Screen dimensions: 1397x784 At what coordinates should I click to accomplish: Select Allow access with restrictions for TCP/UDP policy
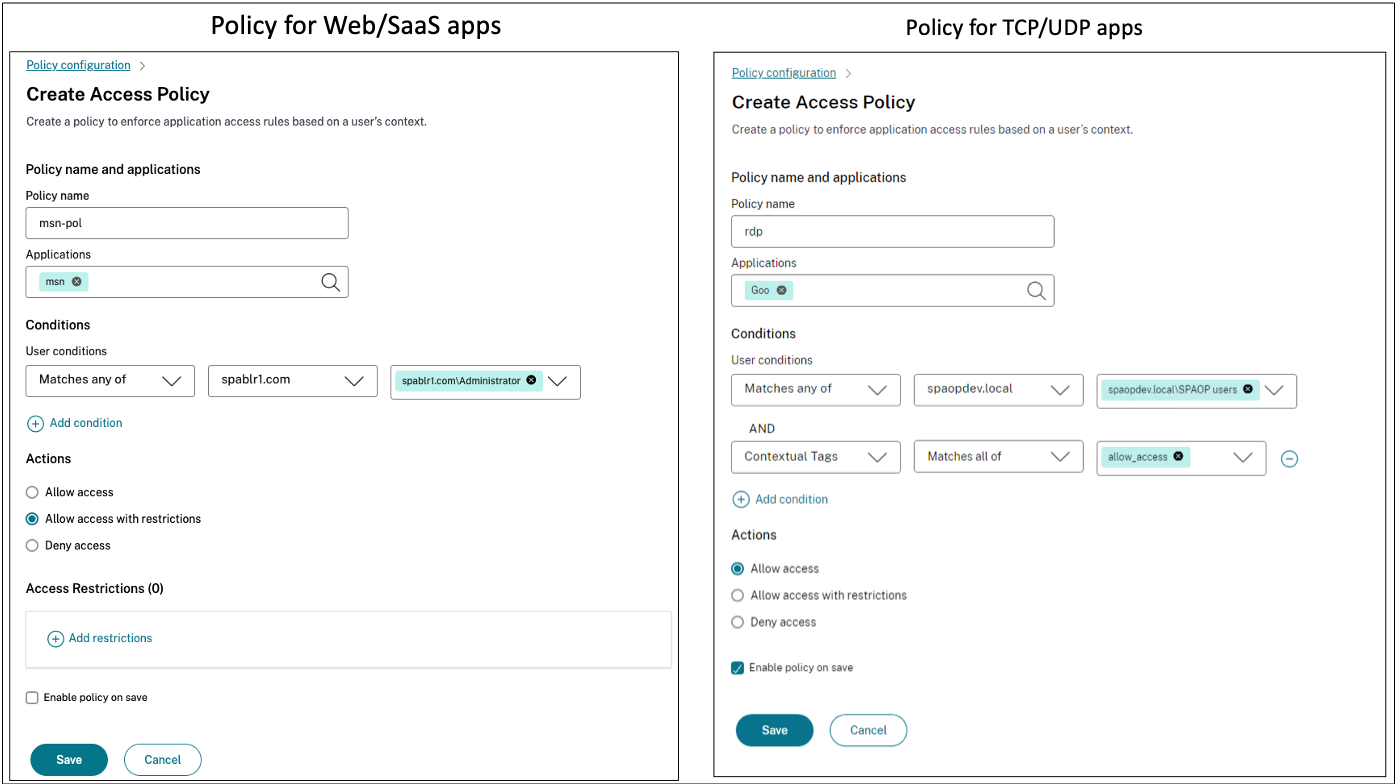(x=738, y=596)
